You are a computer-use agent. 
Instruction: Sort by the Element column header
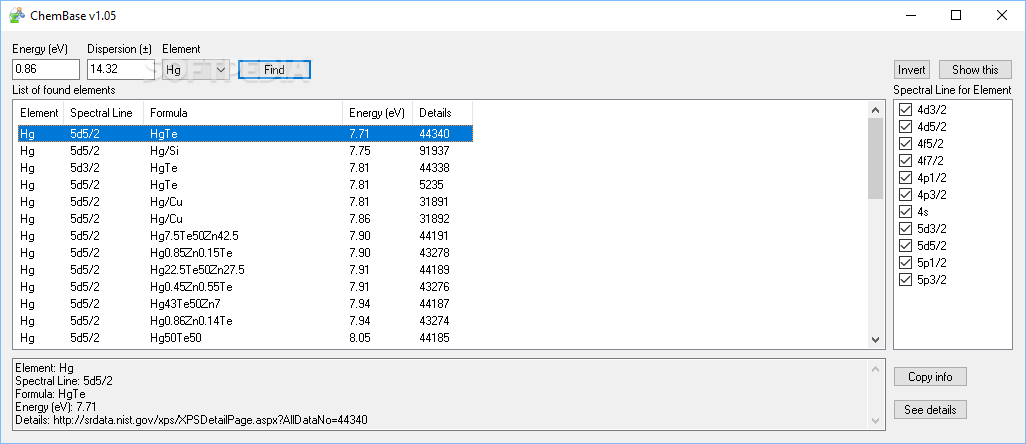pyautogui.click(x=39, y=112)
